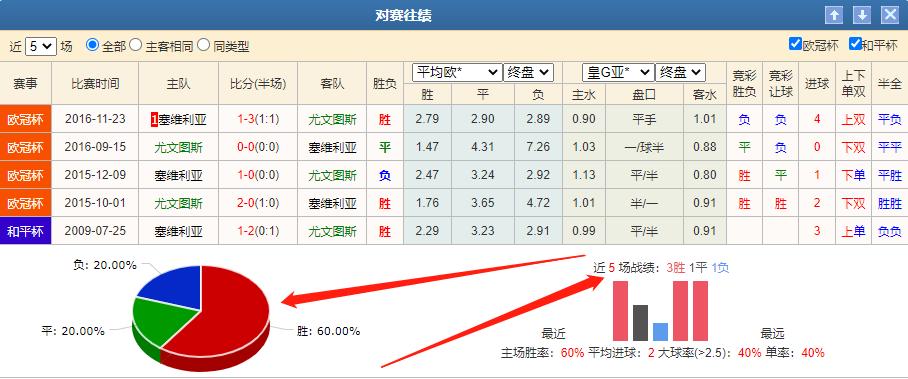The width and height of the screenshot is (908, 379).
Task: Click the handicap 一/球半
Action: (645, 148)
